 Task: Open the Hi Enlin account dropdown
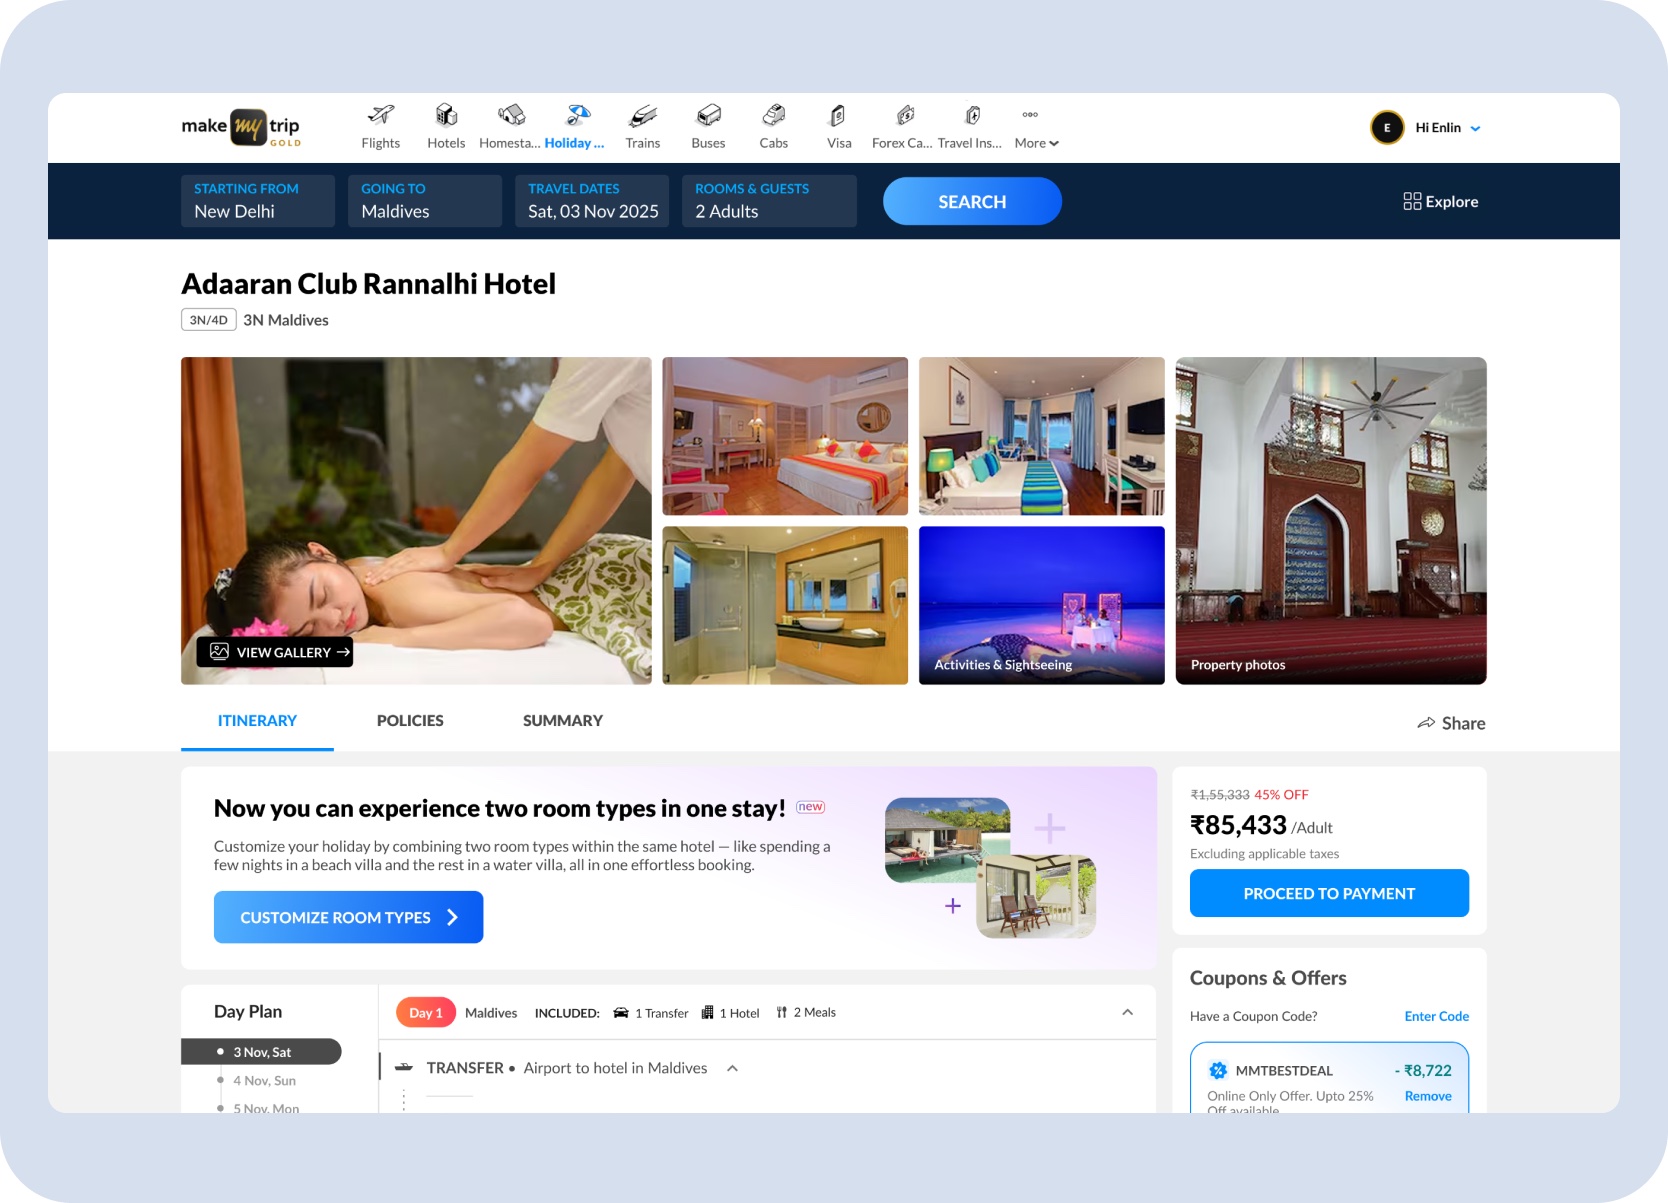[x=1447, y=127]
